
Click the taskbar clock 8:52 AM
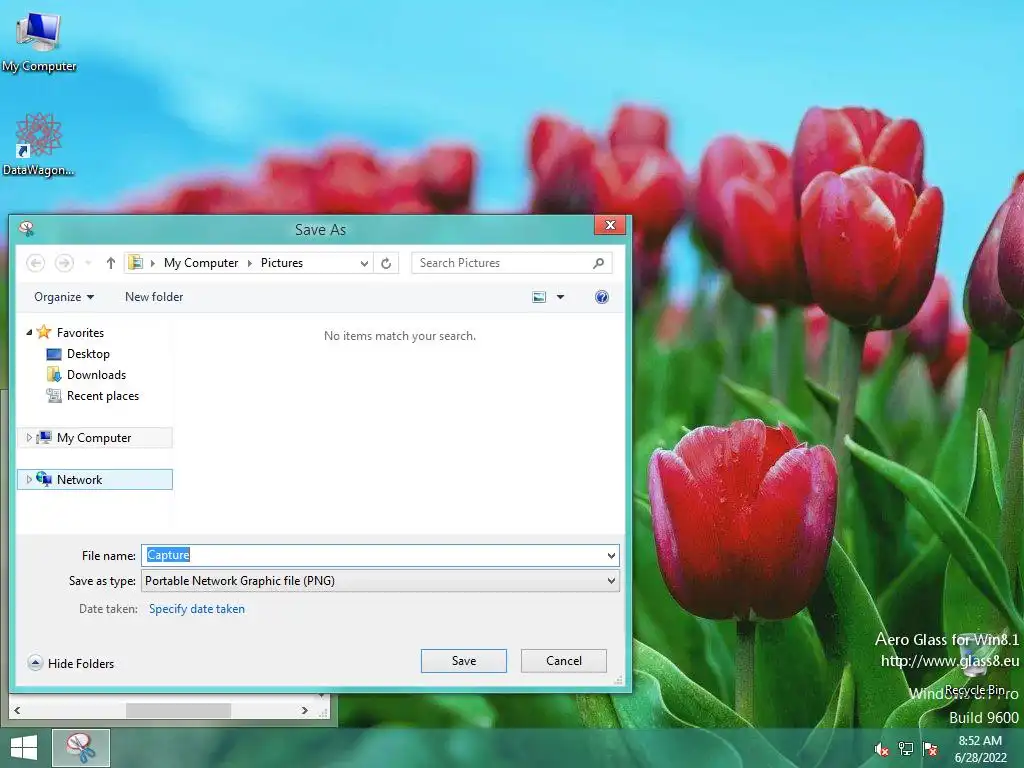tap(980, 741)
